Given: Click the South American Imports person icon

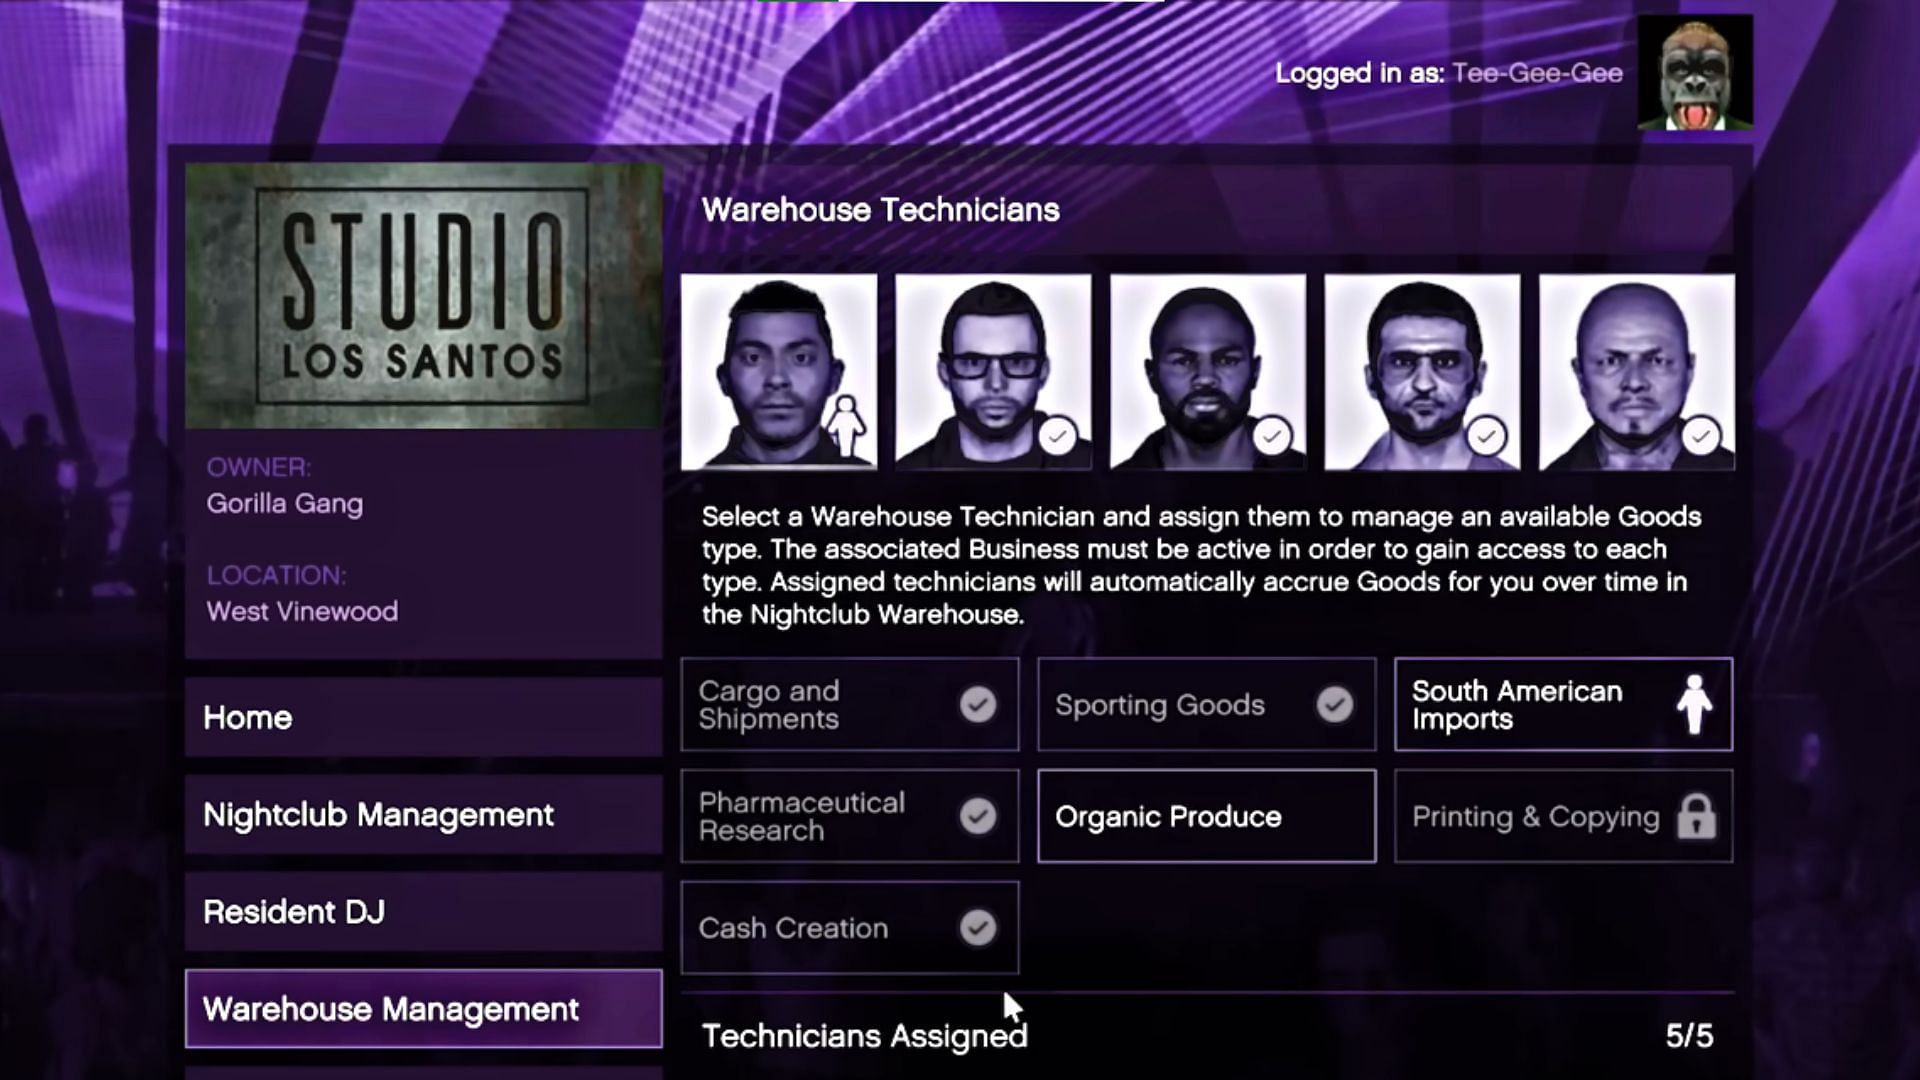Looking at the screenshot, I should [x=1695, y=705].
